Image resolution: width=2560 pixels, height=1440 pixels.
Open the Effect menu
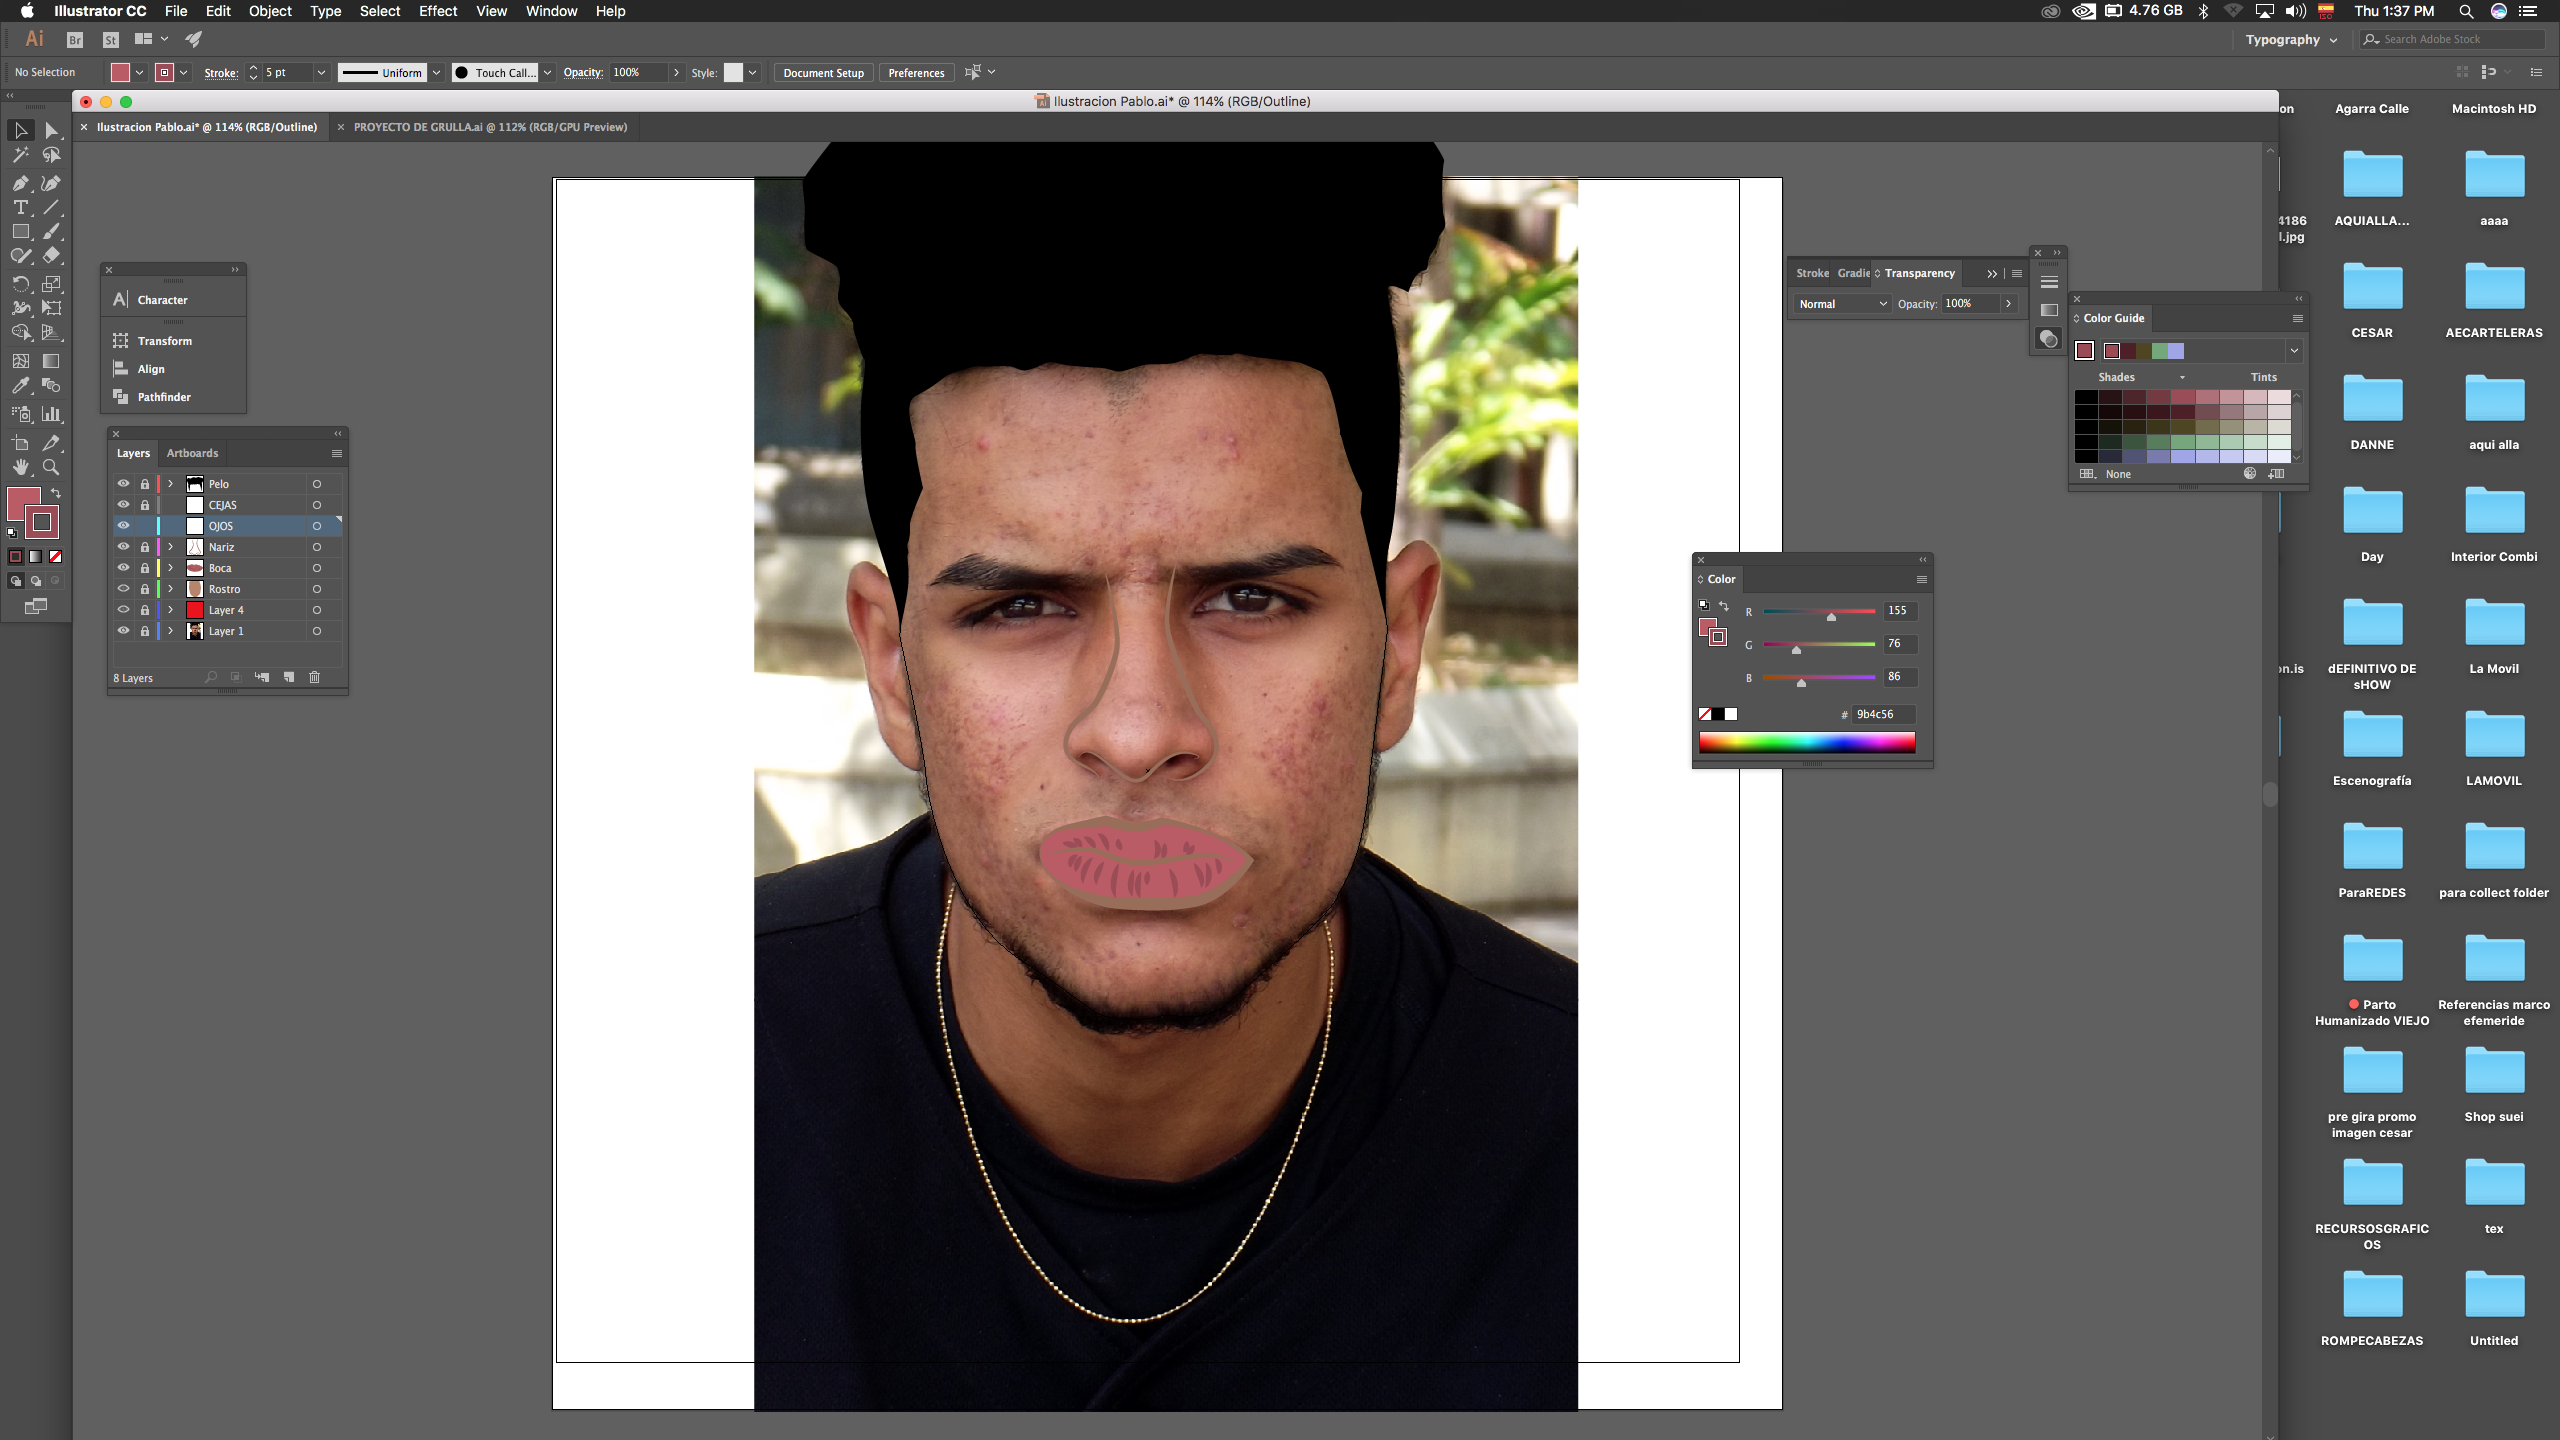[437, 11]
